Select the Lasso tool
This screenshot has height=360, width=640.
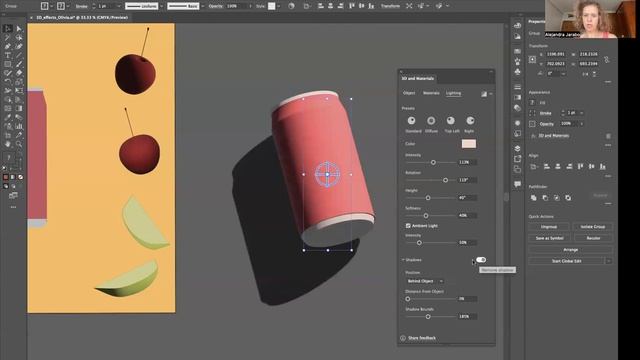19,37
